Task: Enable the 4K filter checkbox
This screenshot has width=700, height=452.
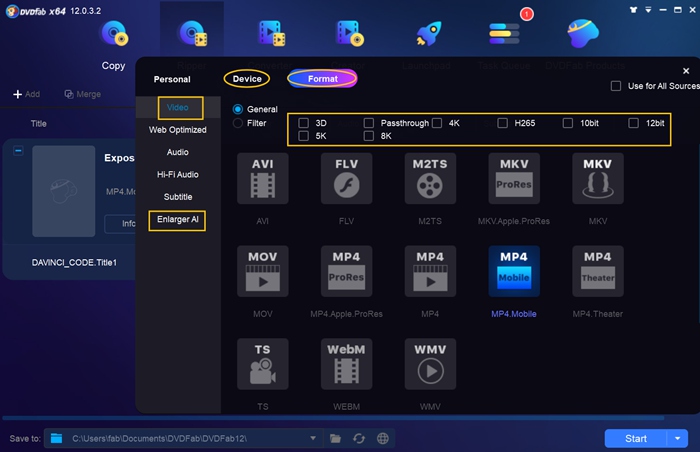Action: tap(437, 123)
